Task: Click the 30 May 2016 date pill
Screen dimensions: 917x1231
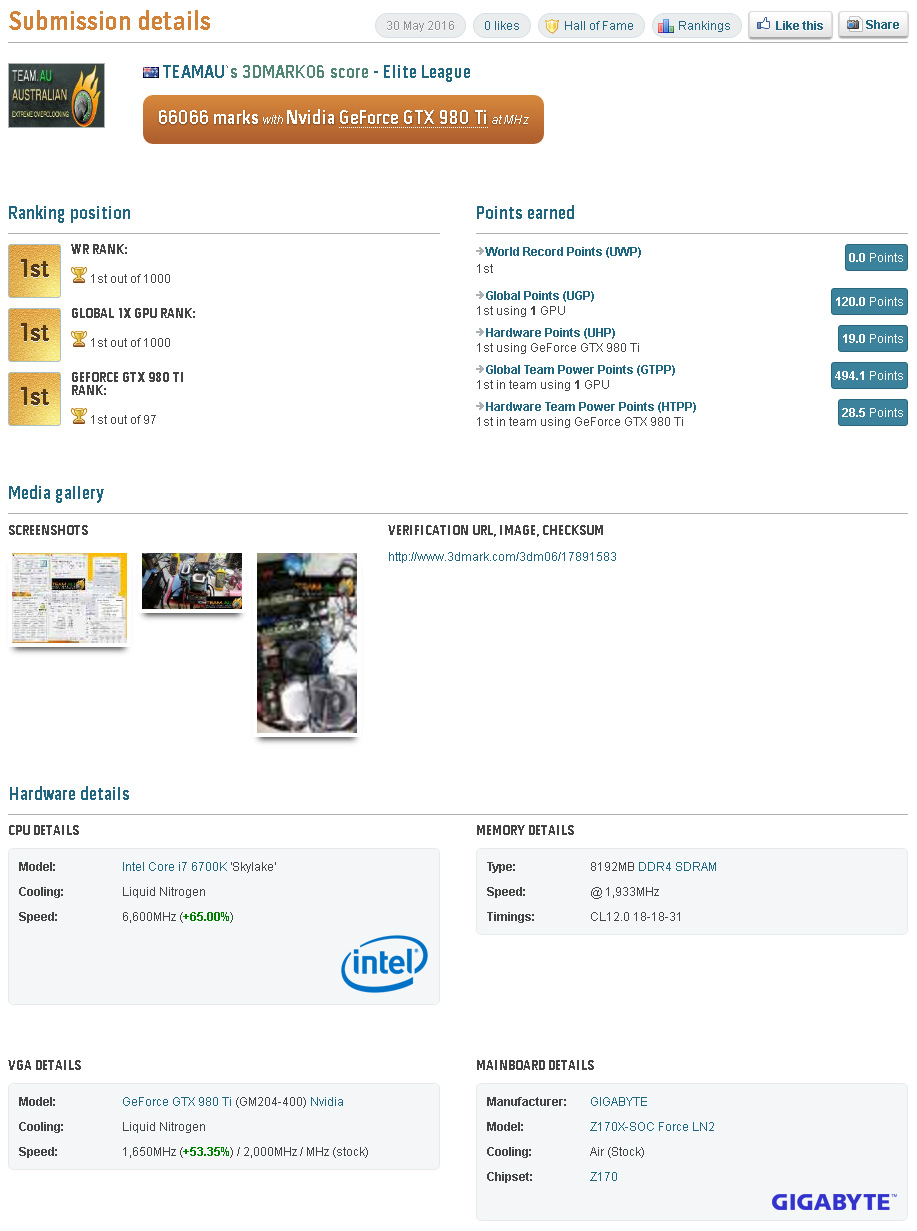Action: click(420, 26)
